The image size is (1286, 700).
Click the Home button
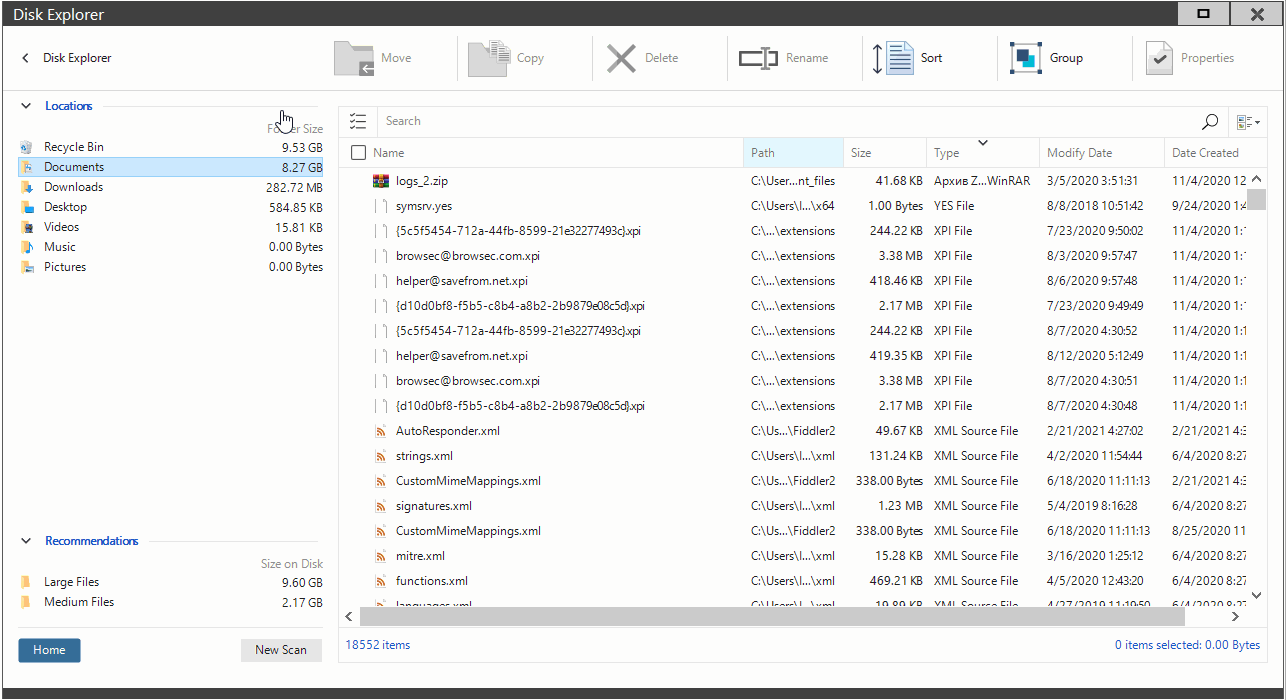coord(49,650)
